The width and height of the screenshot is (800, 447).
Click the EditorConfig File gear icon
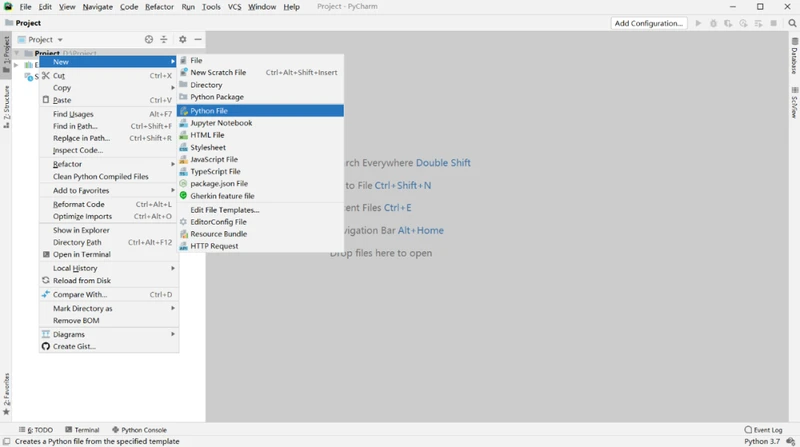(x=184, y=221)
